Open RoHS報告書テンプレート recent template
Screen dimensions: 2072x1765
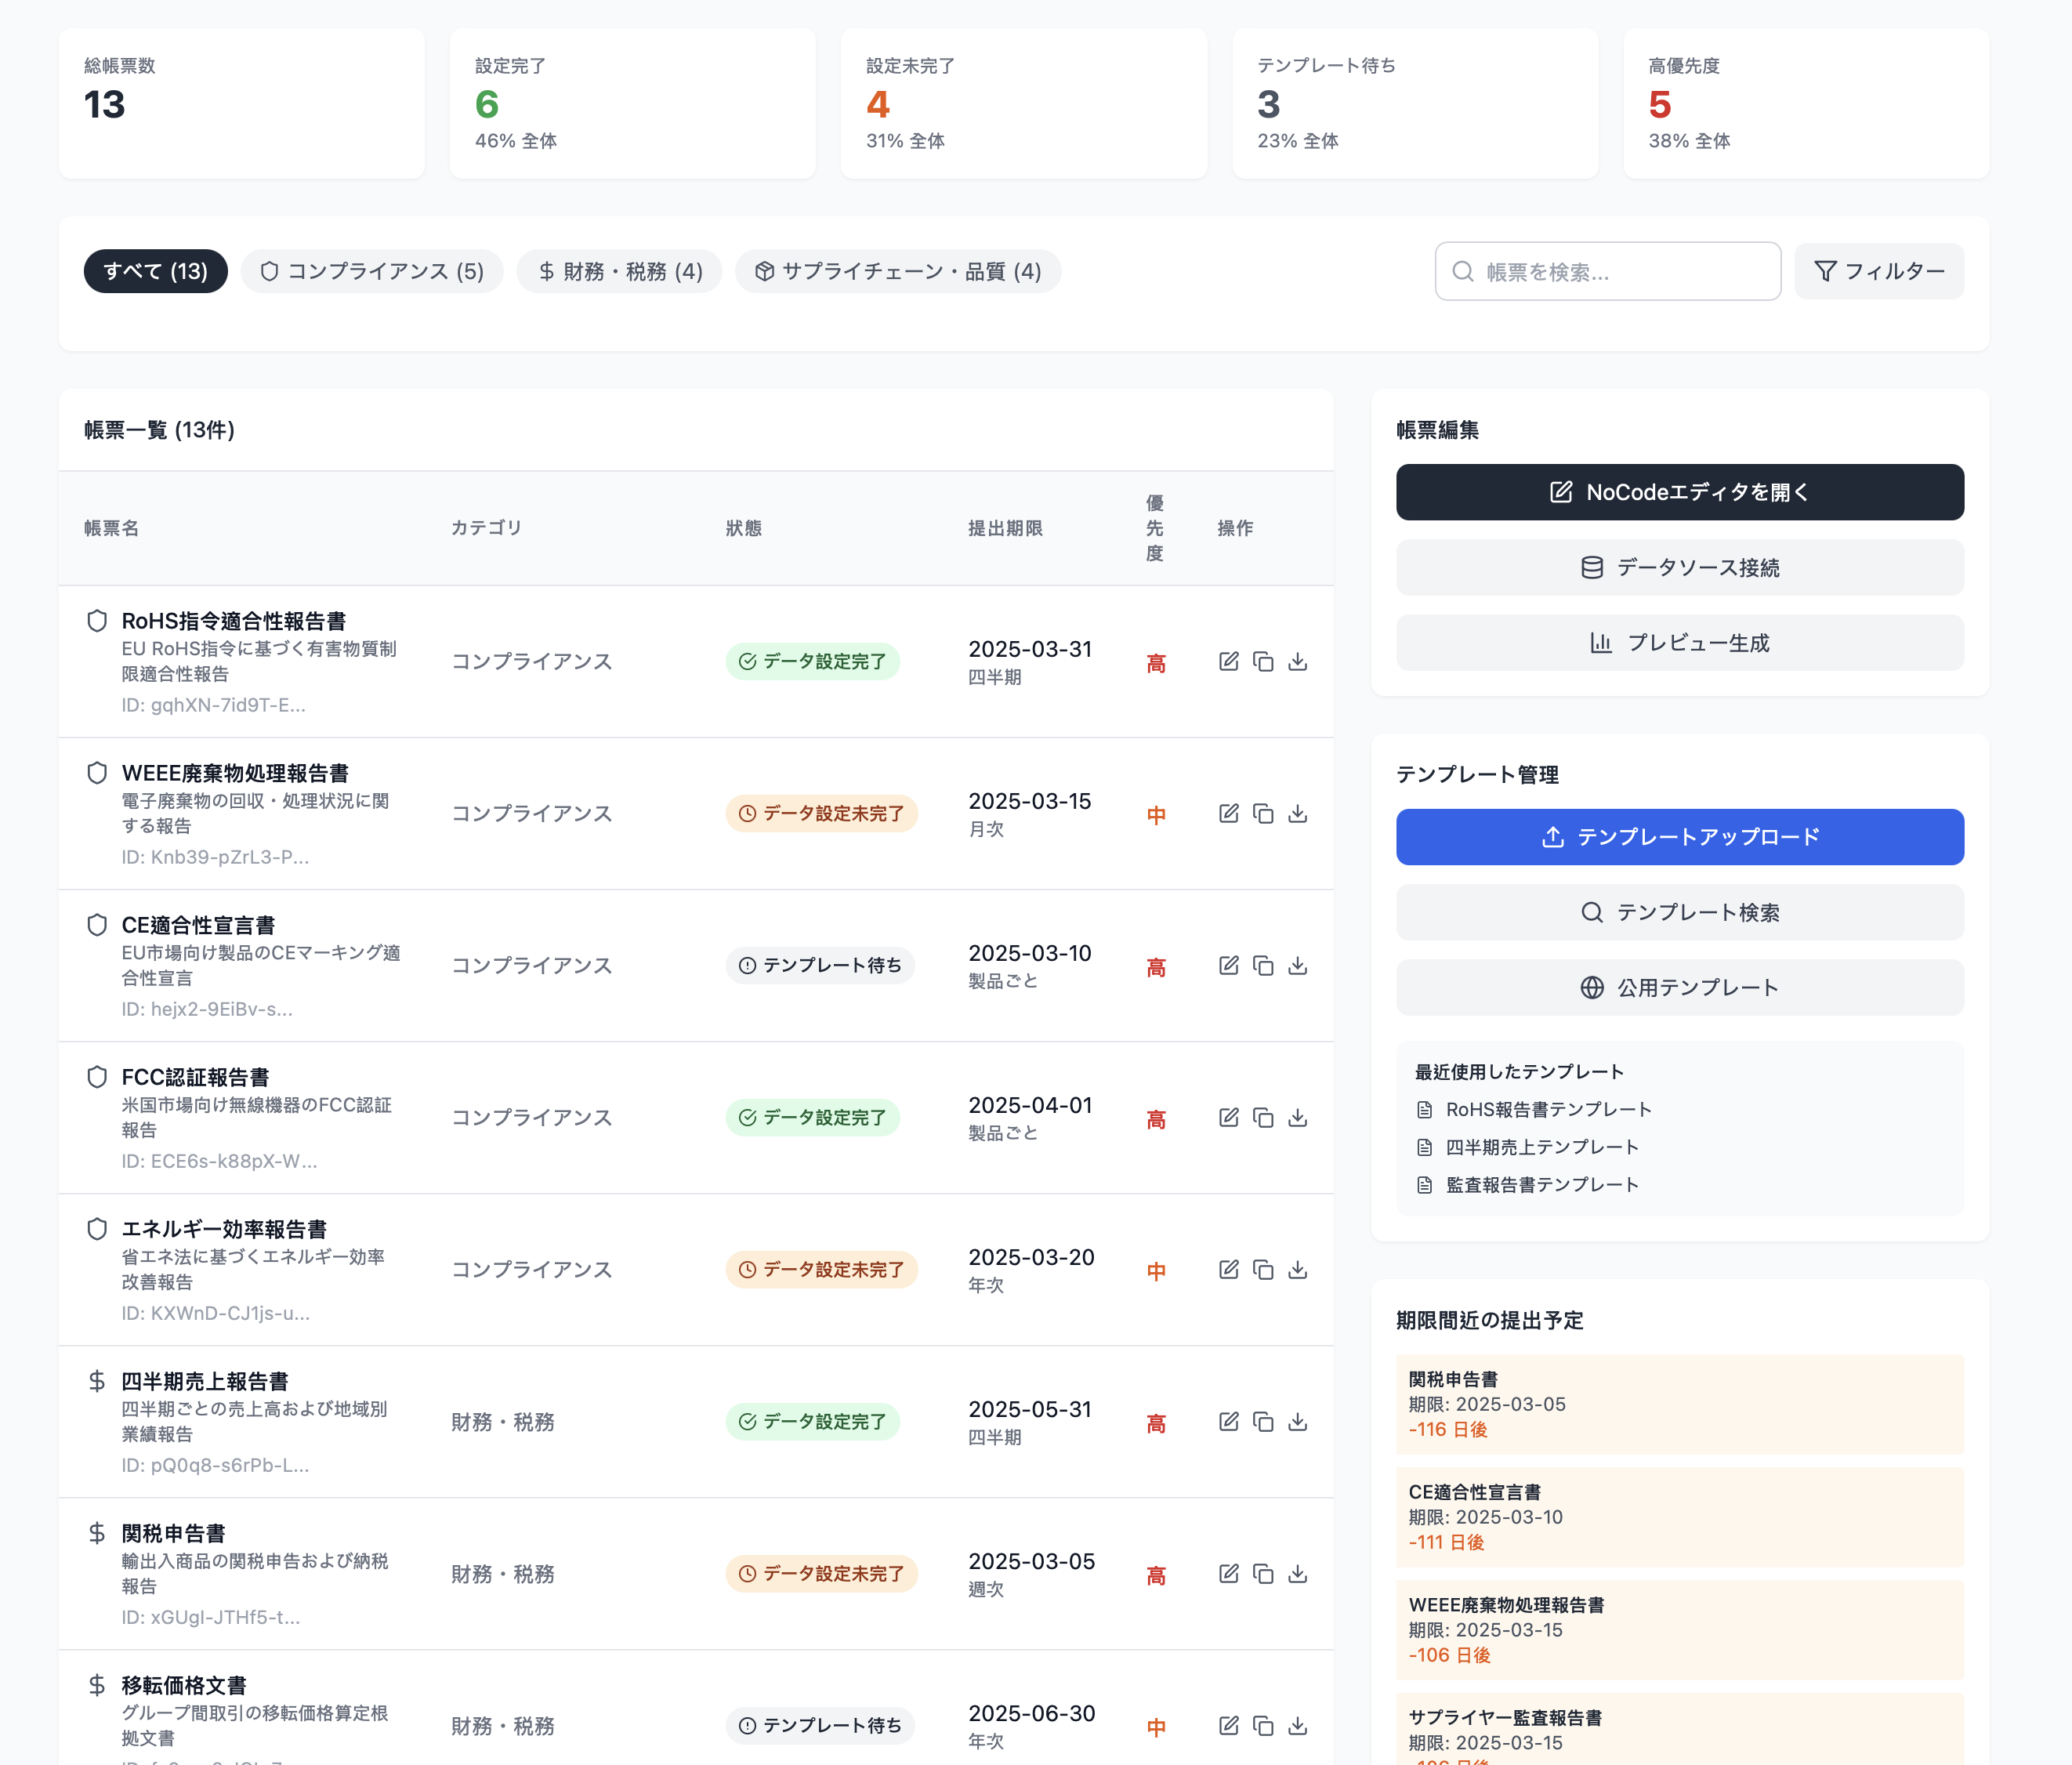1547,1109
